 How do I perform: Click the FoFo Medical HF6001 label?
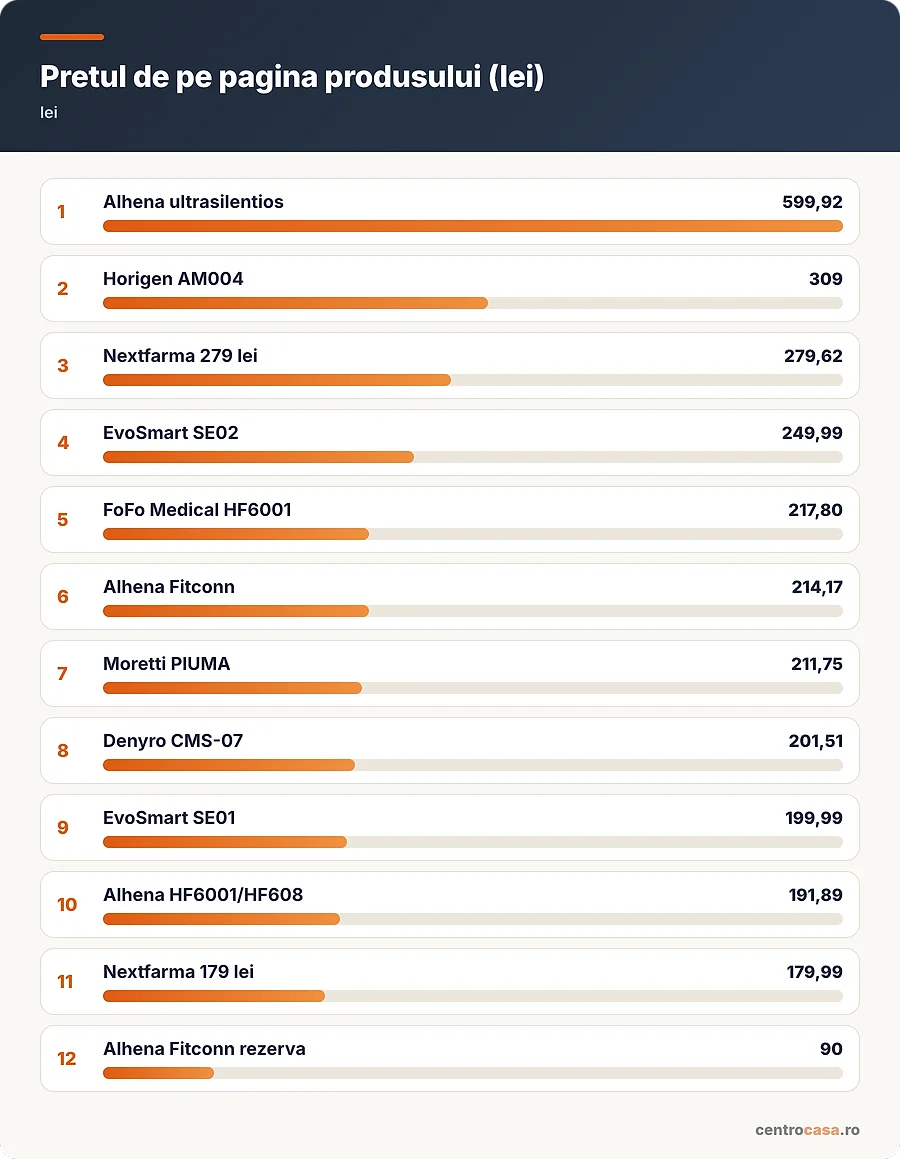(x=197, y=510)
